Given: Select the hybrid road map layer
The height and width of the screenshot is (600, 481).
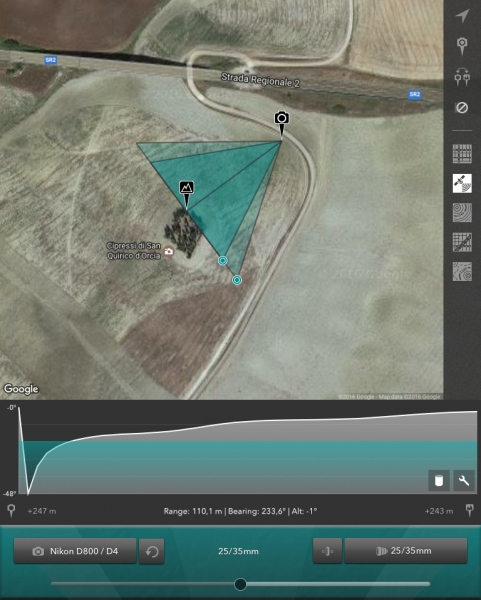Looking at the screenshot, I should 462,242.
